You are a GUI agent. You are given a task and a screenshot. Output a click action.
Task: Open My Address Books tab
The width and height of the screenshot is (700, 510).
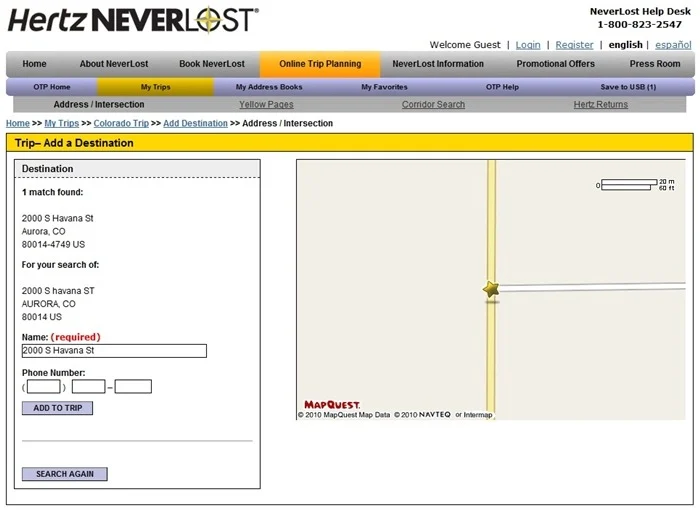pos(269,87)
